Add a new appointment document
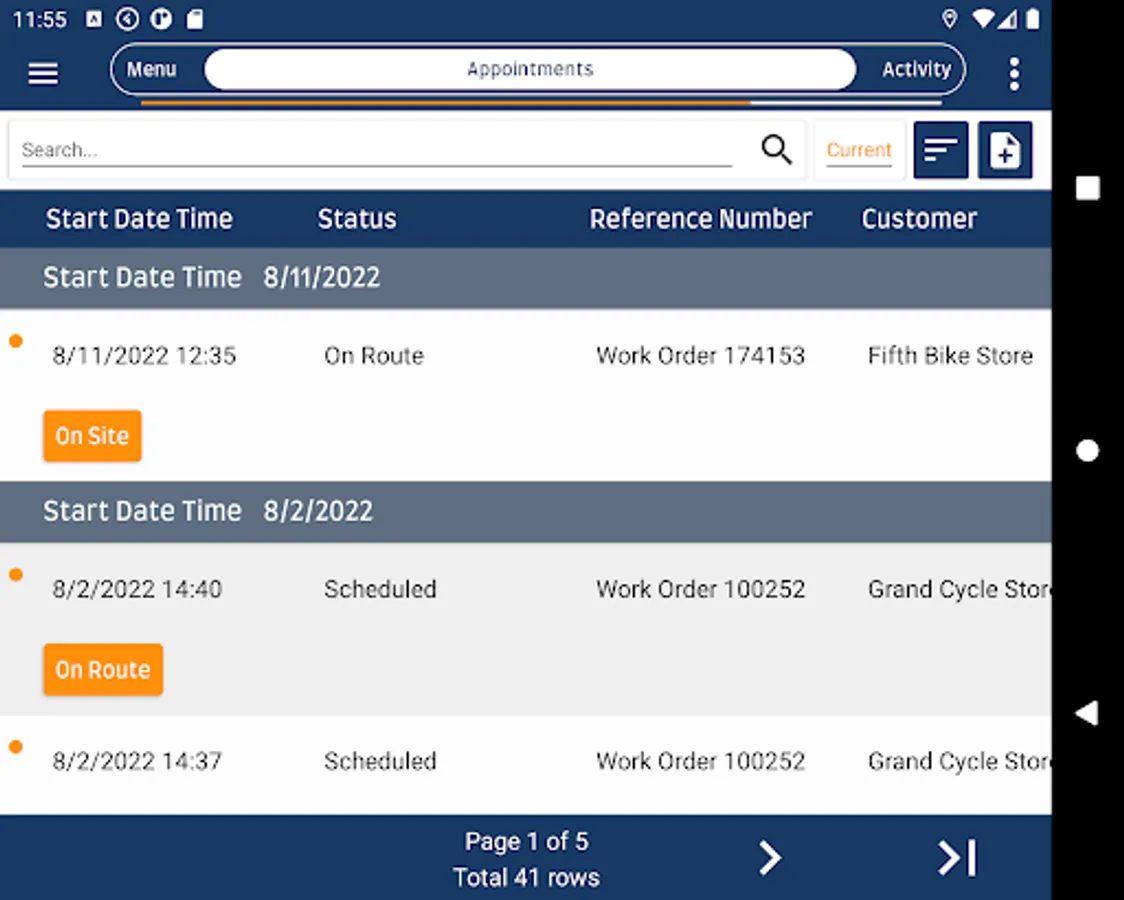Viewport: 1124px width, 900px height. click(x=1004, y=150)
